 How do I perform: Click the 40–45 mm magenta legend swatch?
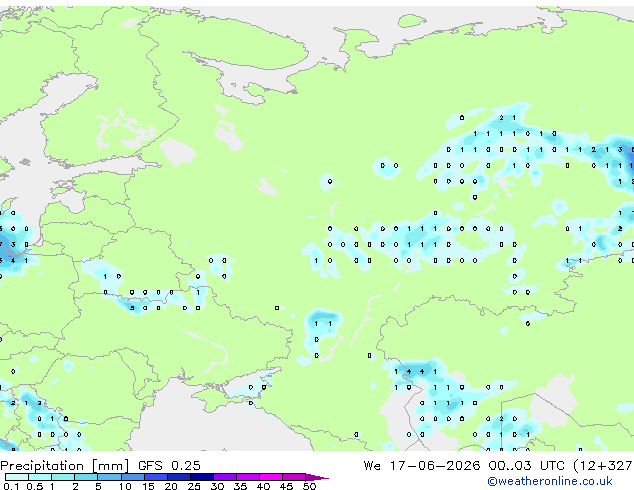(x=271, y=477)
